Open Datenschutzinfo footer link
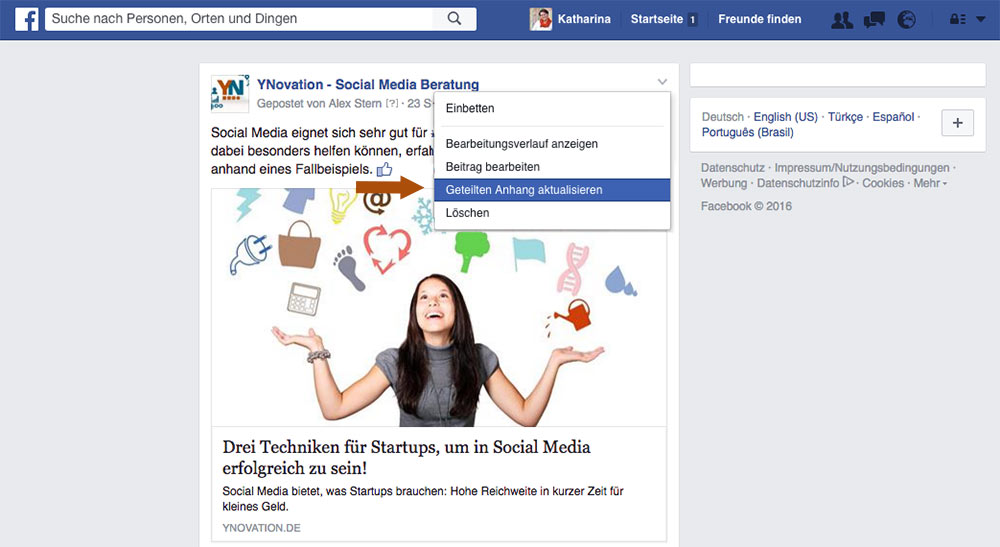 (x=798, y=183)
